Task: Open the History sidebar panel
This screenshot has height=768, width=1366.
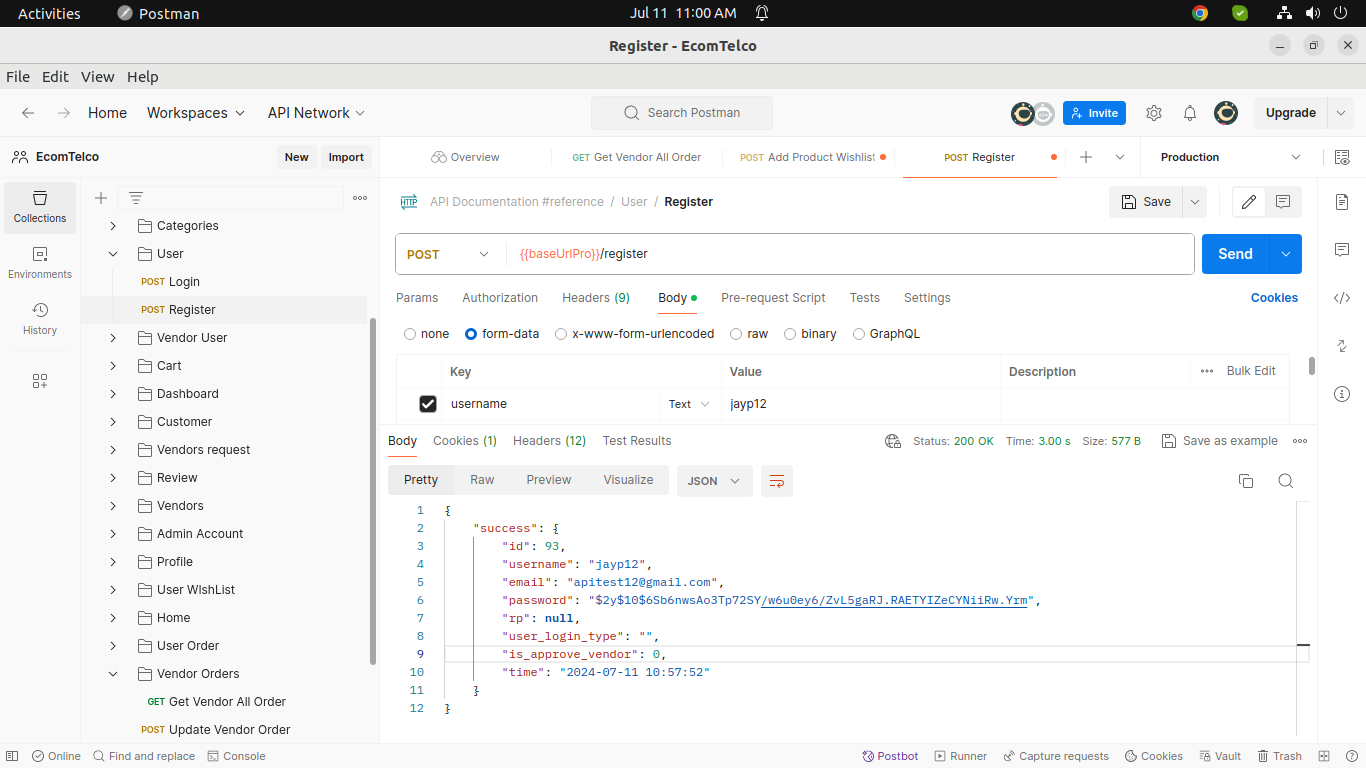Action: point(40,319)
